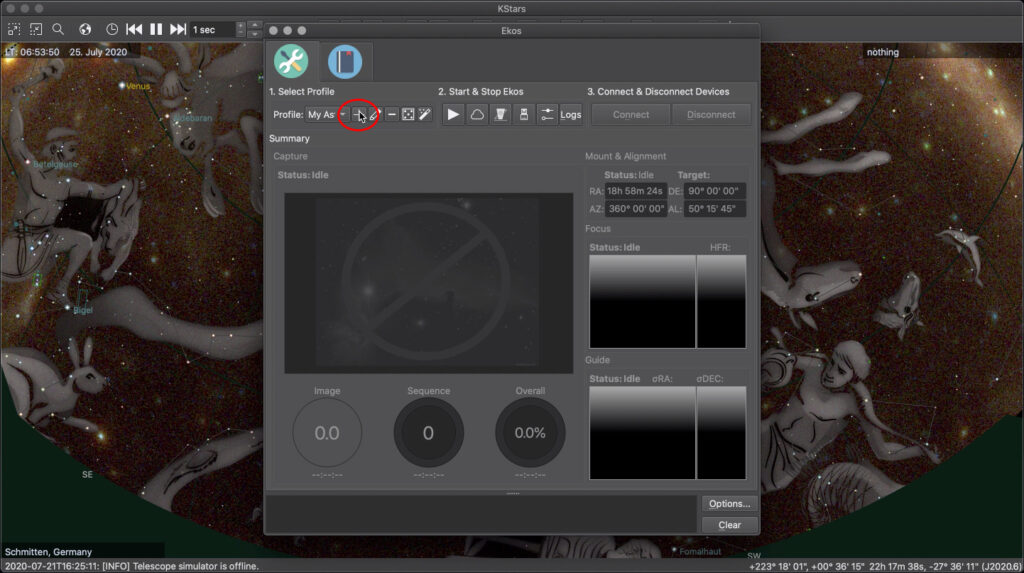
Task: Open KStars find object magnifier
Action: [x=58, y=29]
